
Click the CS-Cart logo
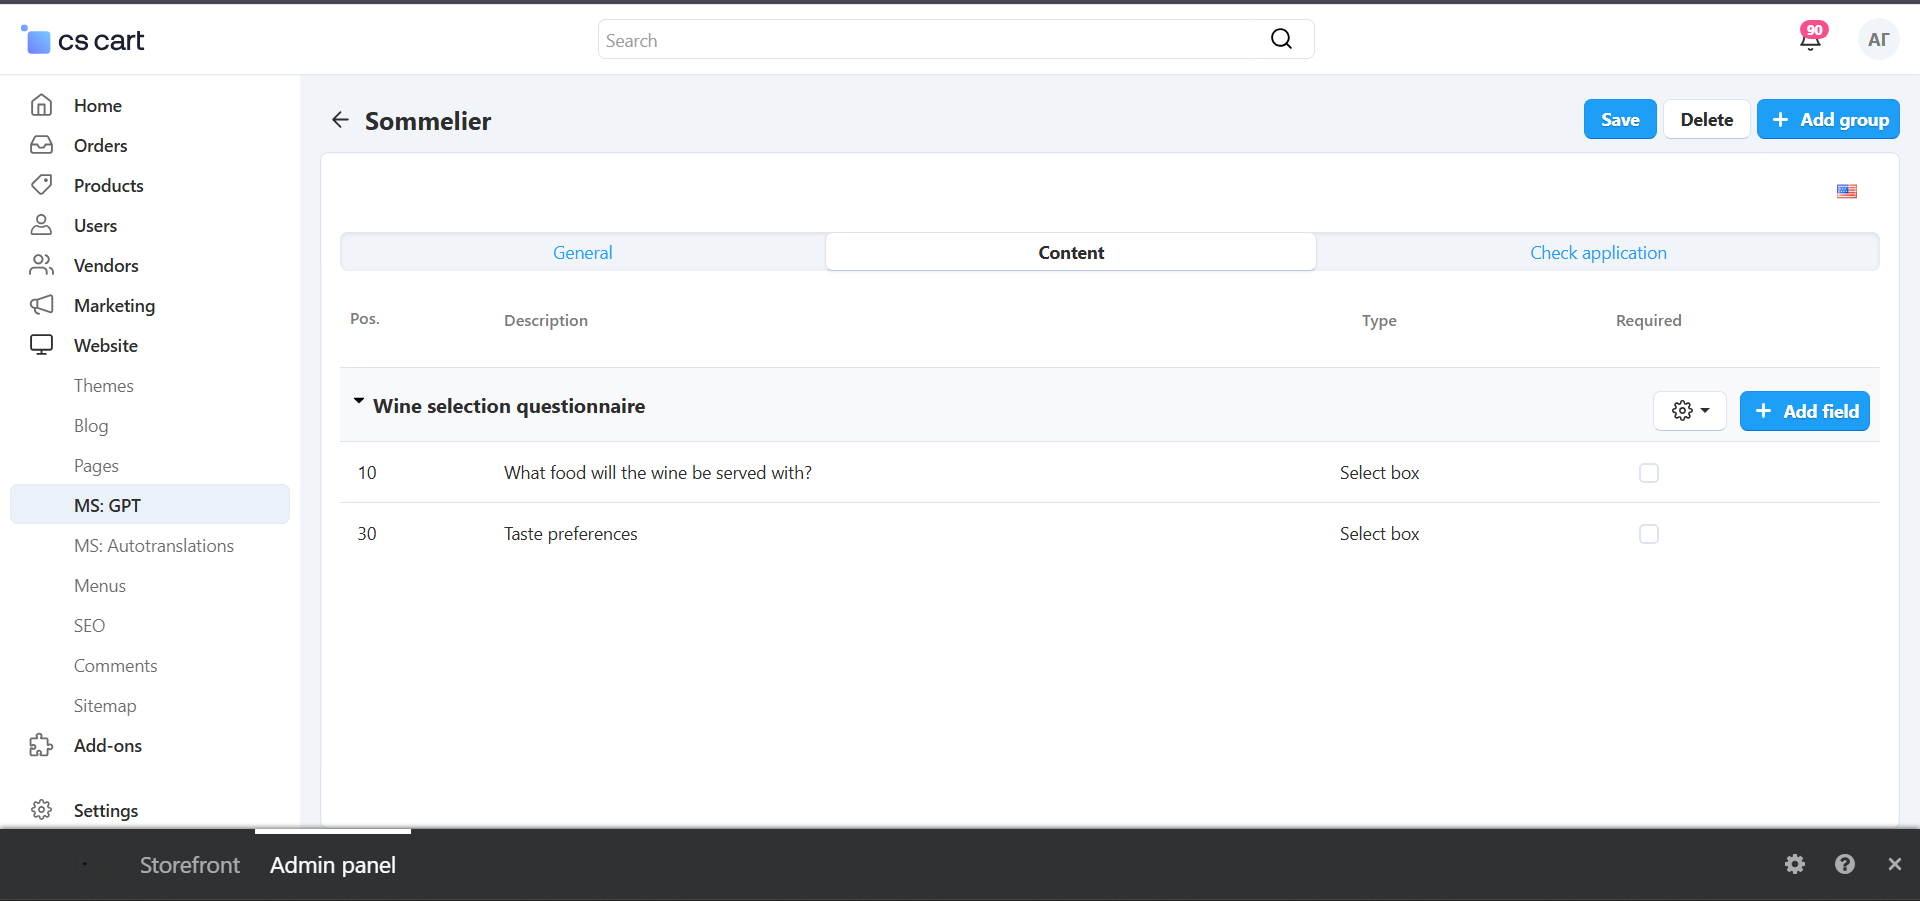83,40
